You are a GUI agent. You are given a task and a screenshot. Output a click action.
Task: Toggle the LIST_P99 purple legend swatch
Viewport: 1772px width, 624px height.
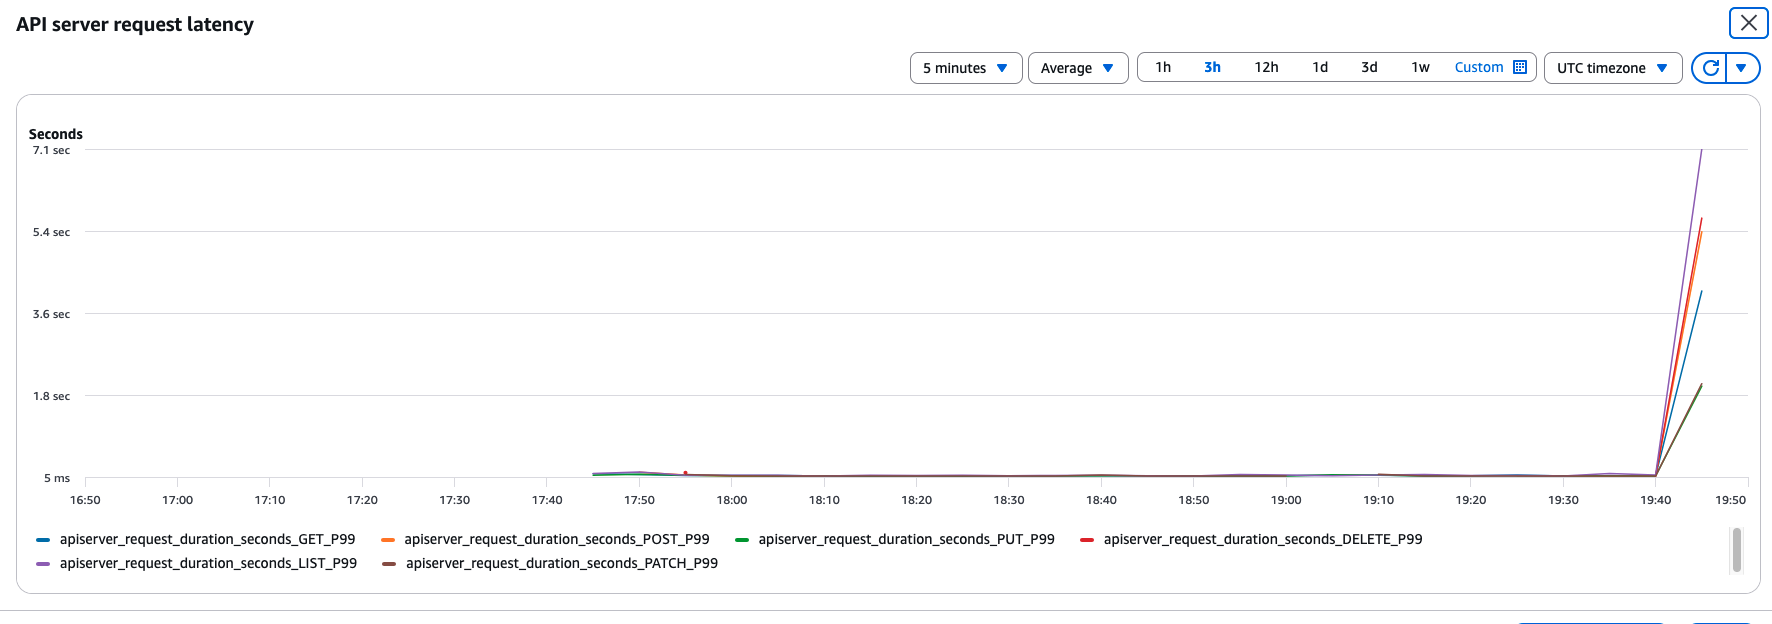pos(43,564)
